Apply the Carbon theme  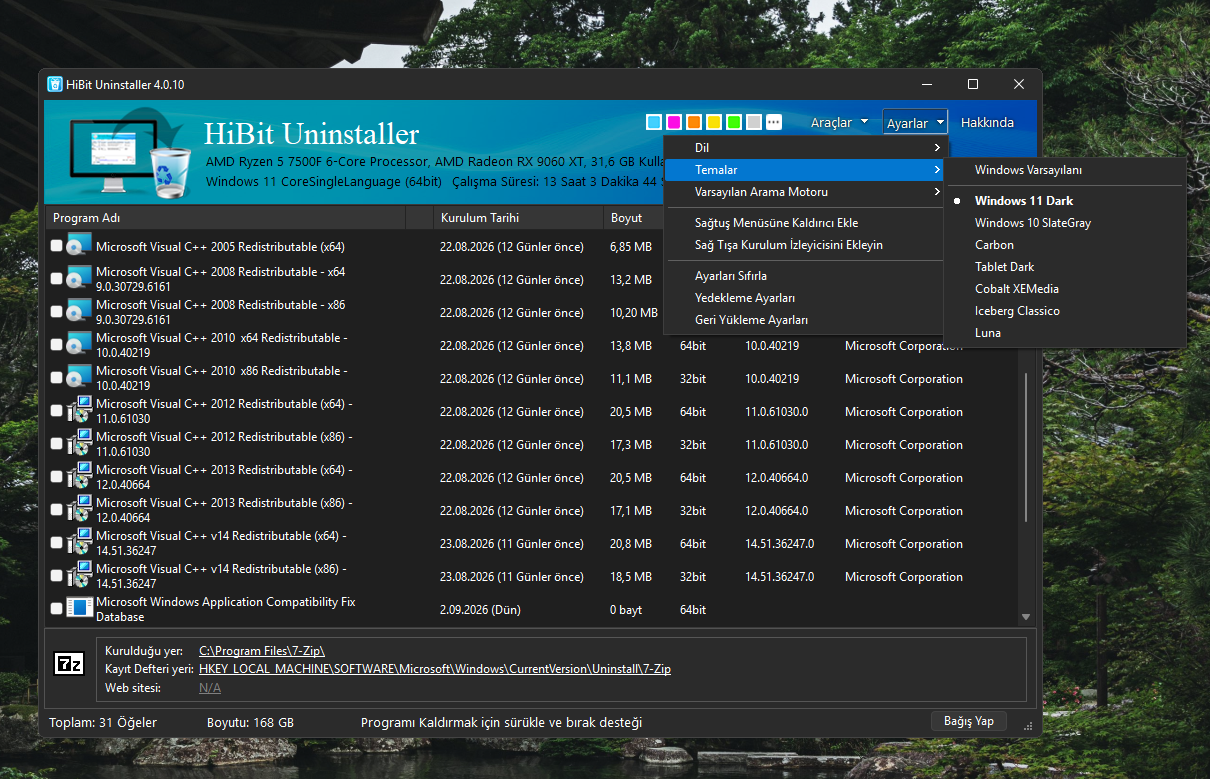[1065, 245]
